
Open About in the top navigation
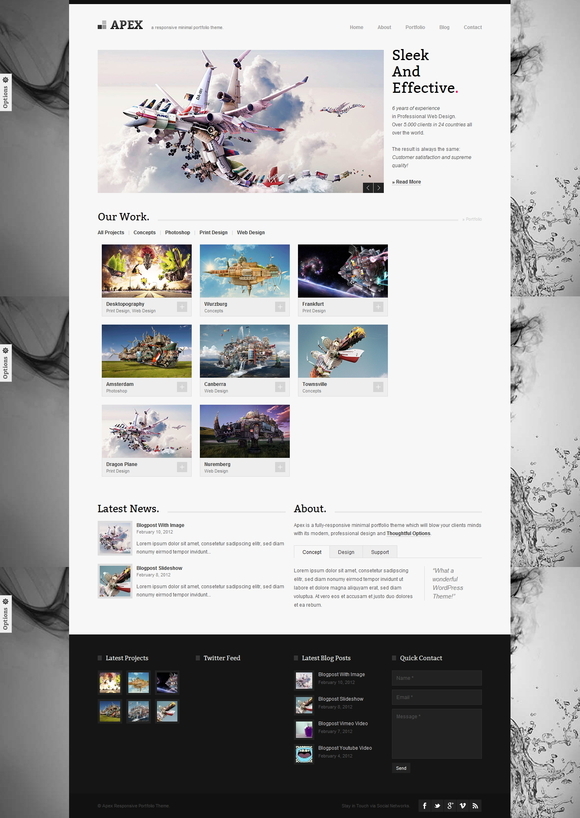click(384, 27)
